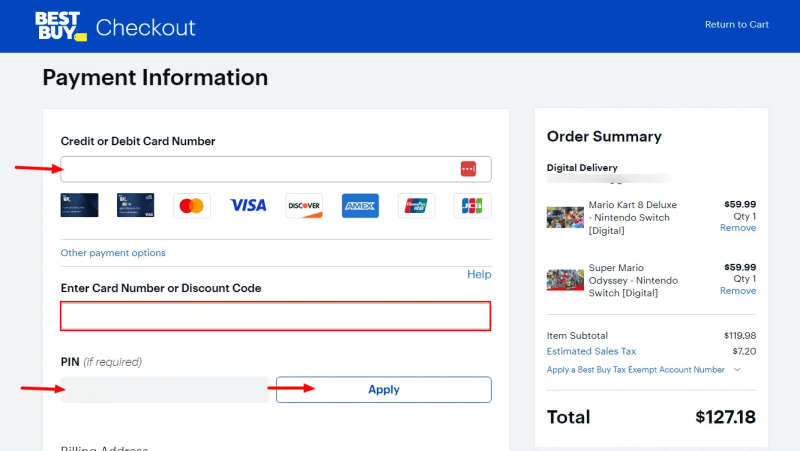Open Other payment options

[113, 253]
